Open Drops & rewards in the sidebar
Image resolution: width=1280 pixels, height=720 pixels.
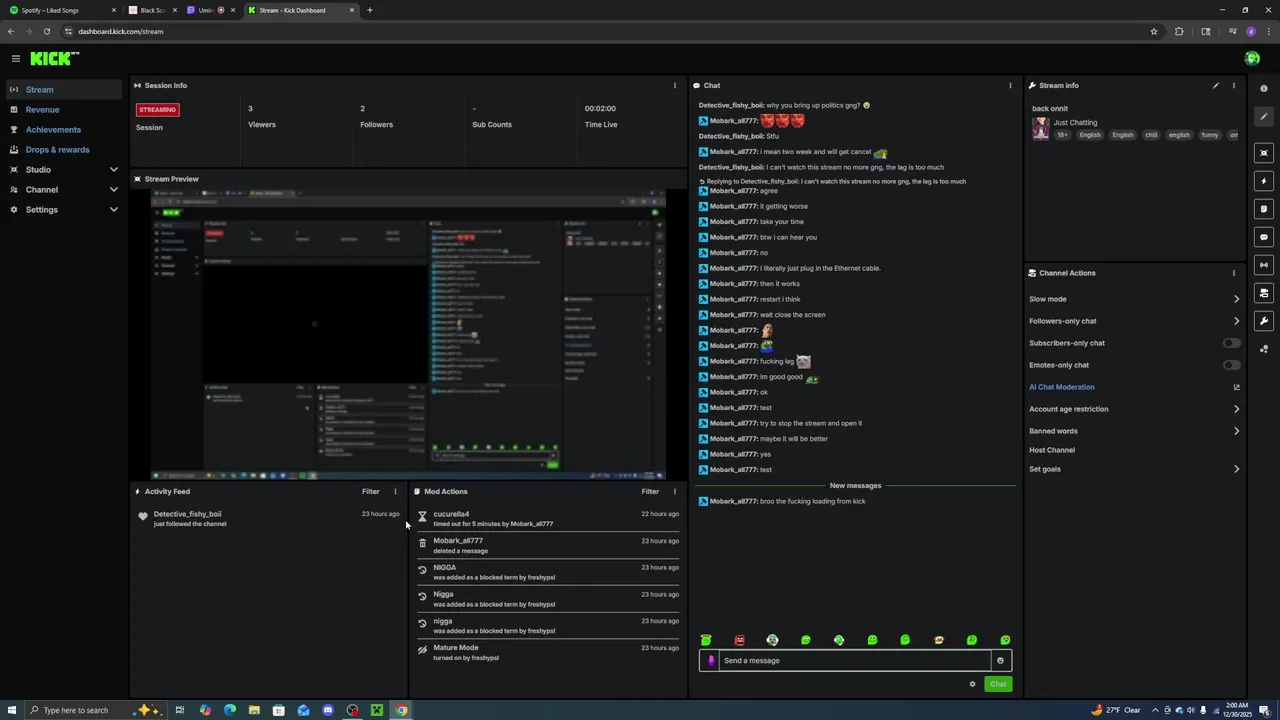[57, 149]
